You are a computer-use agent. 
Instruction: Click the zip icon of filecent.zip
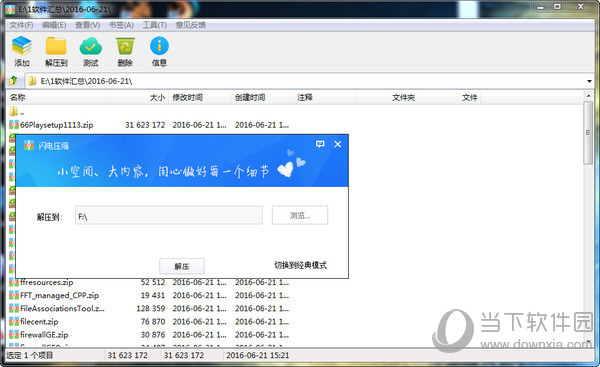[14, 321]
